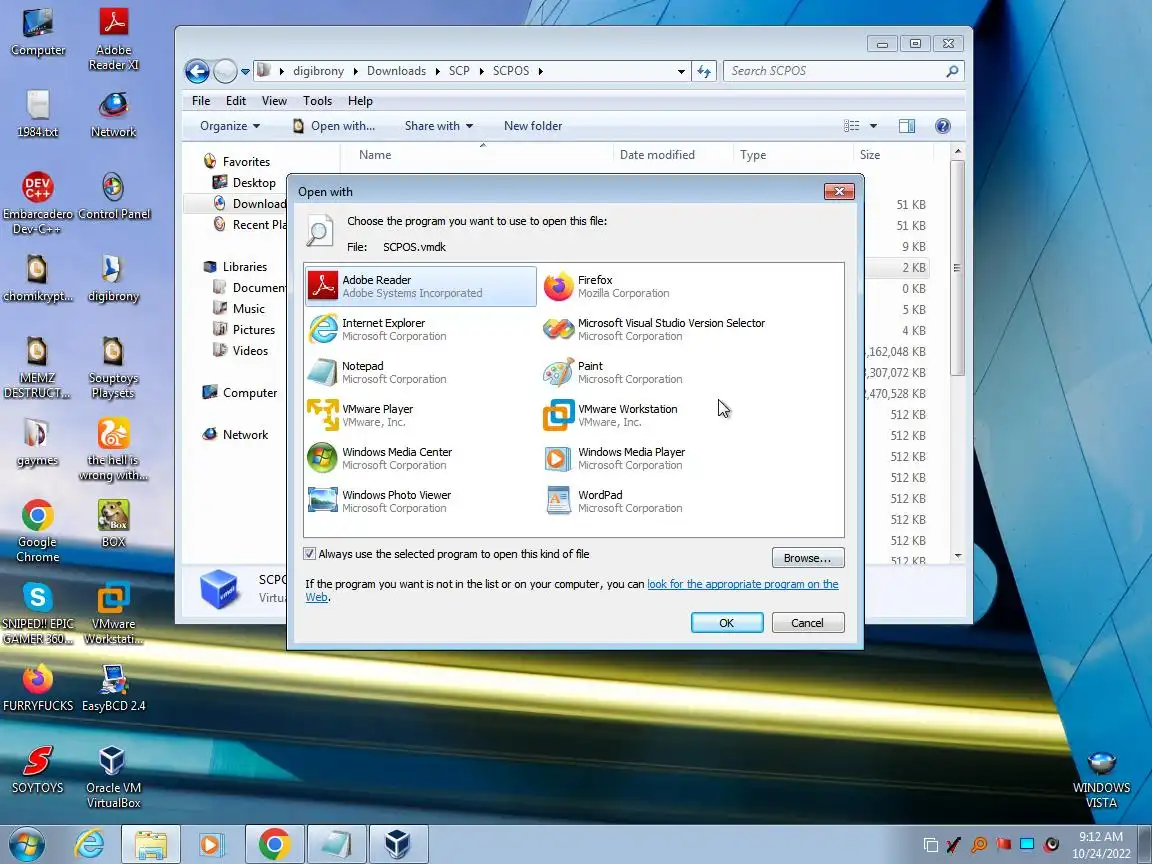This screenshot has width=1152, height=864.
Task: Open VirtualBox from the taskbar
Action: click(x=397, y=845)
